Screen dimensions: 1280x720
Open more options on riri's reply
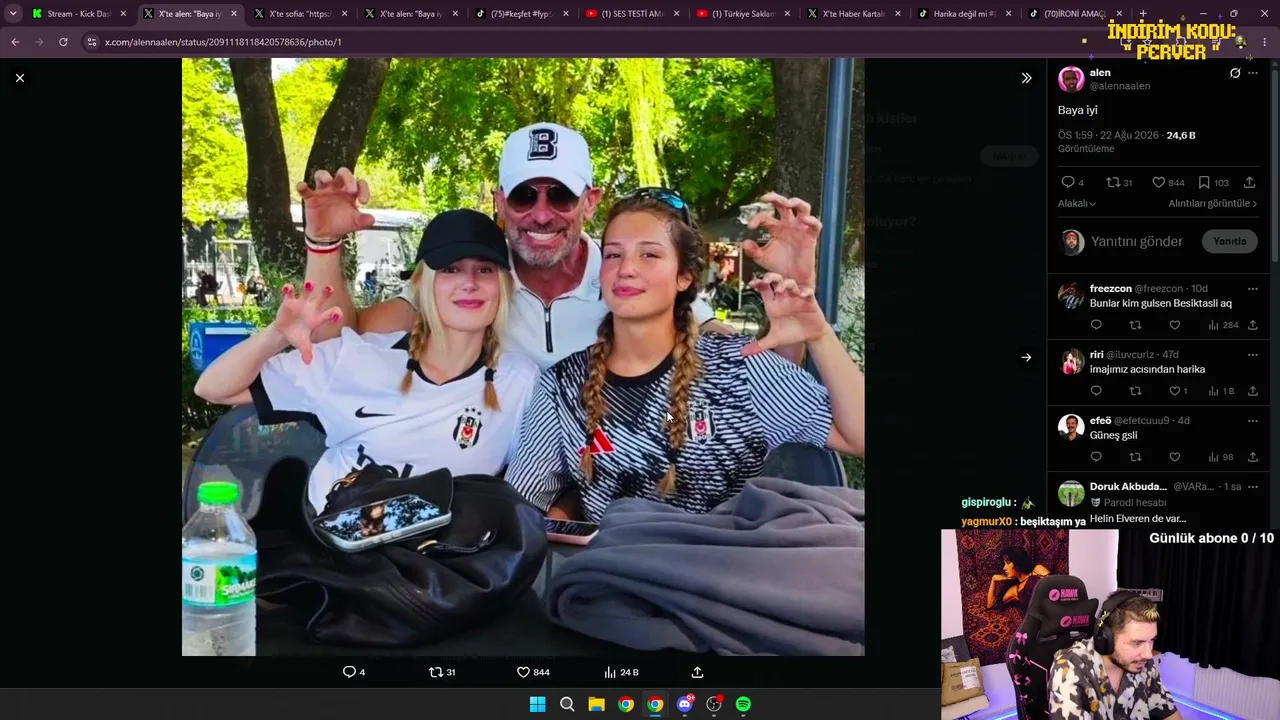[1252, 355]
